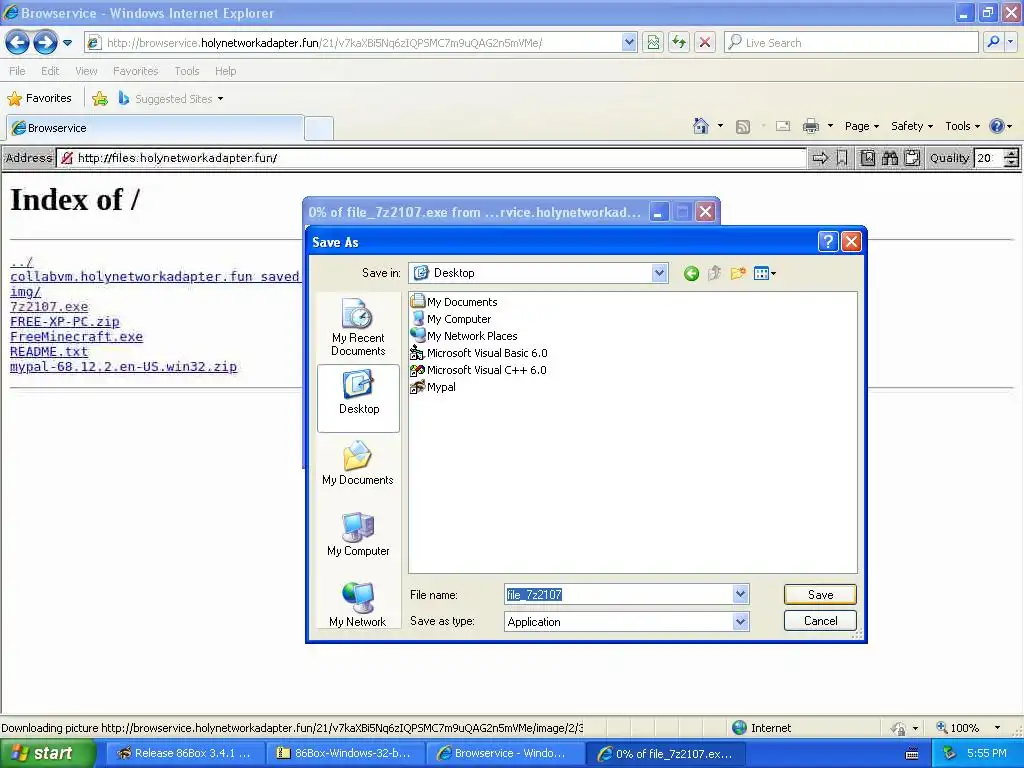This screenshot has height=768, width=1024.
Task: Select My Recent Documents in places bar
Action: click(x=358, y=327)
